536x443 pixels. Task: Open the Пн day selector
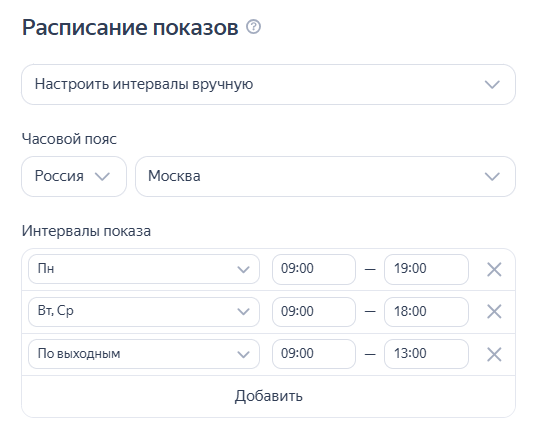[x=144, y=269]
